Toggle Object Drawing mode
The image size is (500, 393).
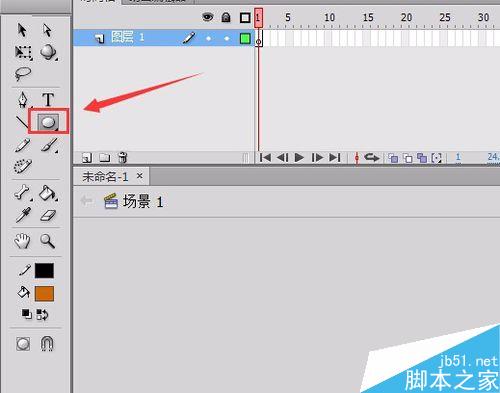point(23,344)
